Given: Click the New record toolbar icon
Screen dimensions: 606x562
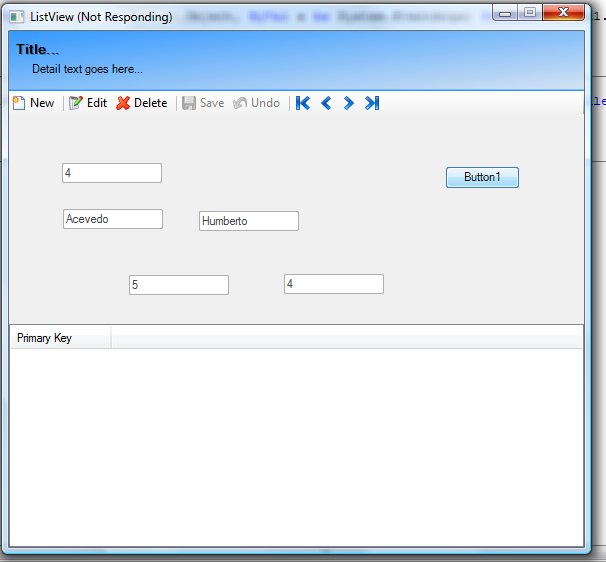Looking at the screenshot, I should (x=18, y=103).
